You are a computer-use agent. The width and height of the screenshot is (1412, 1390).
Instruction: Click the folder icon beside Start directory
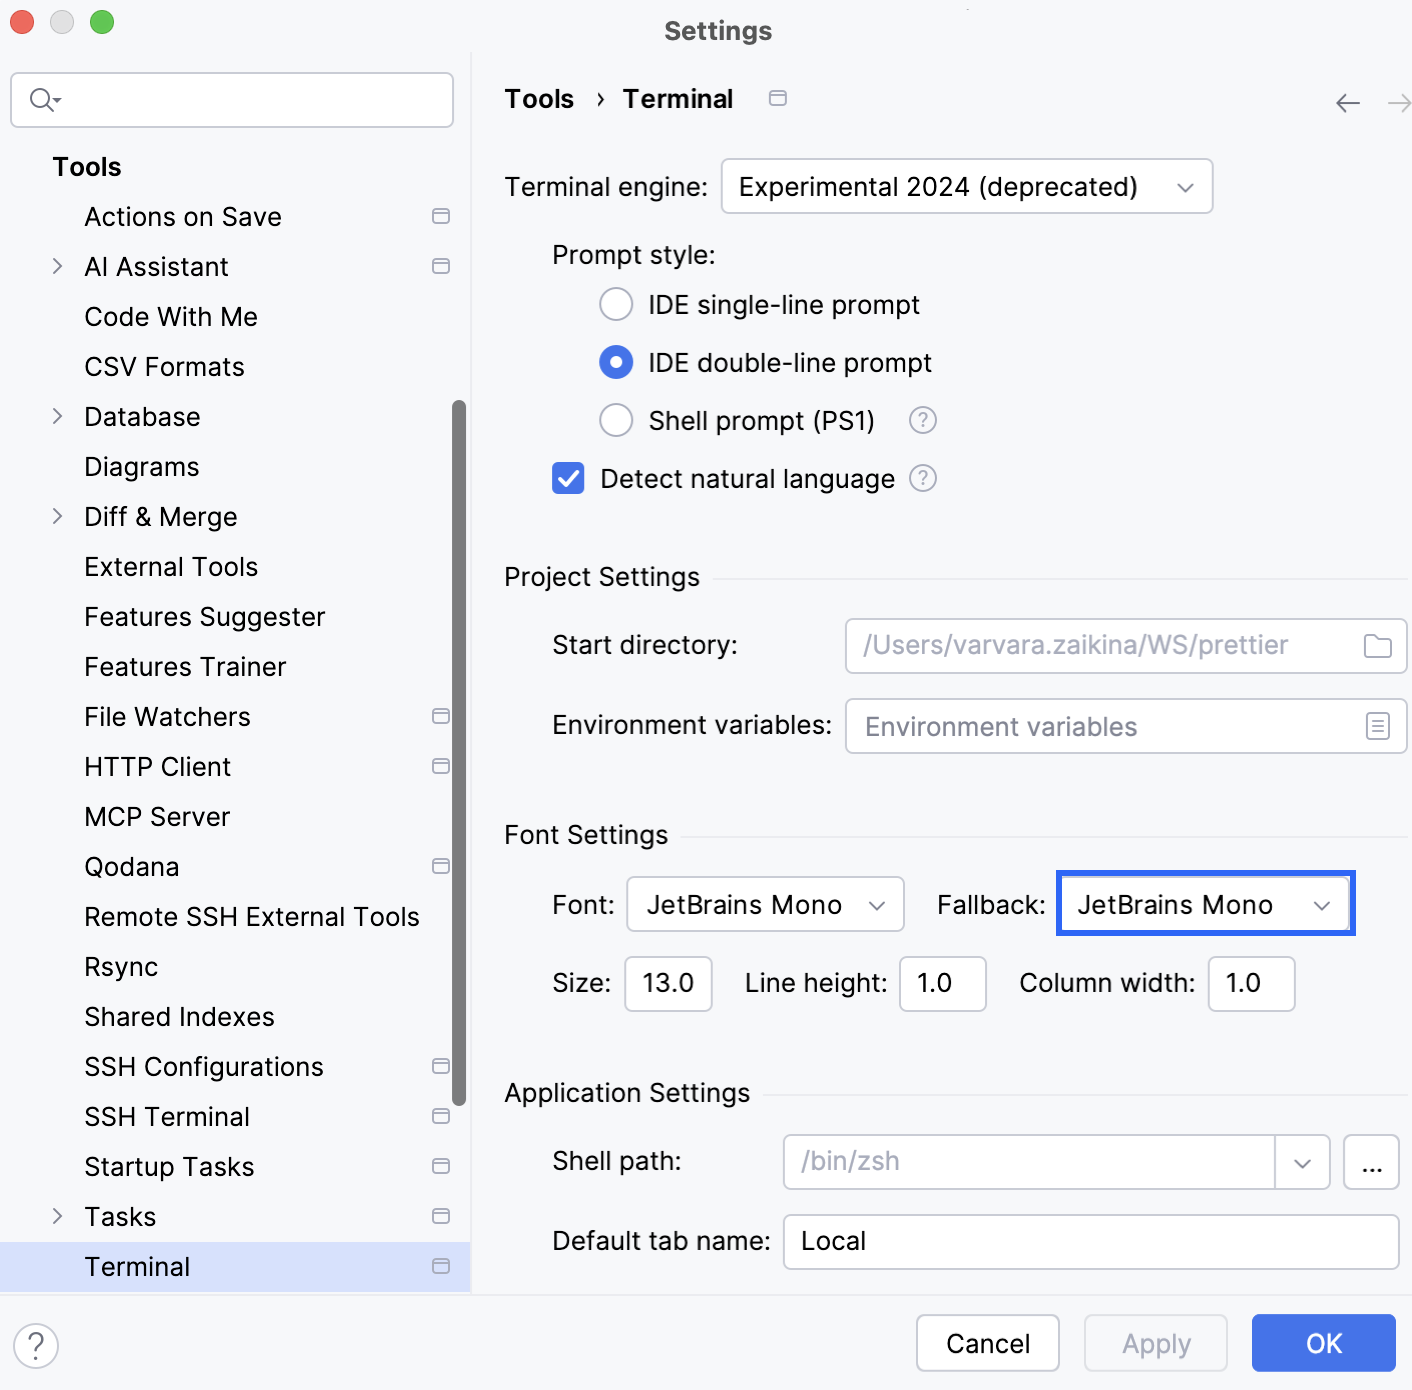[x=1377, y=645]
